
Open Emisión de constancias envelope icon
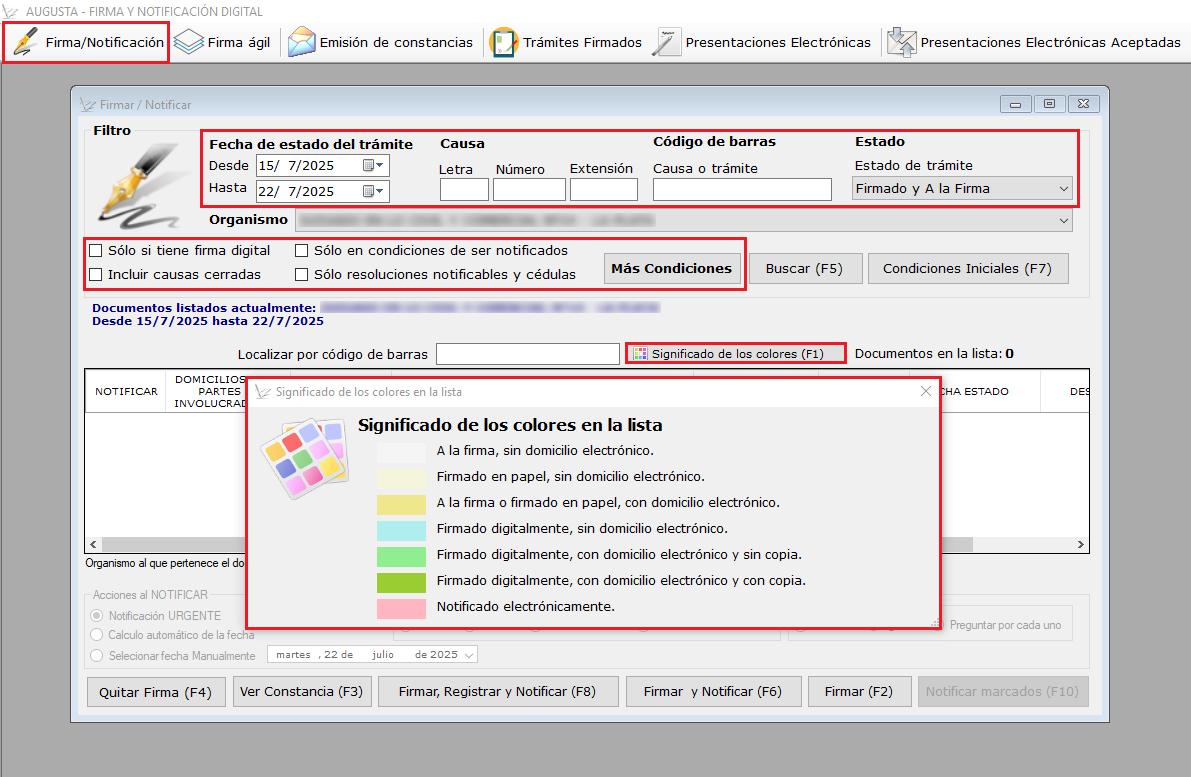[x=301, y=43]
